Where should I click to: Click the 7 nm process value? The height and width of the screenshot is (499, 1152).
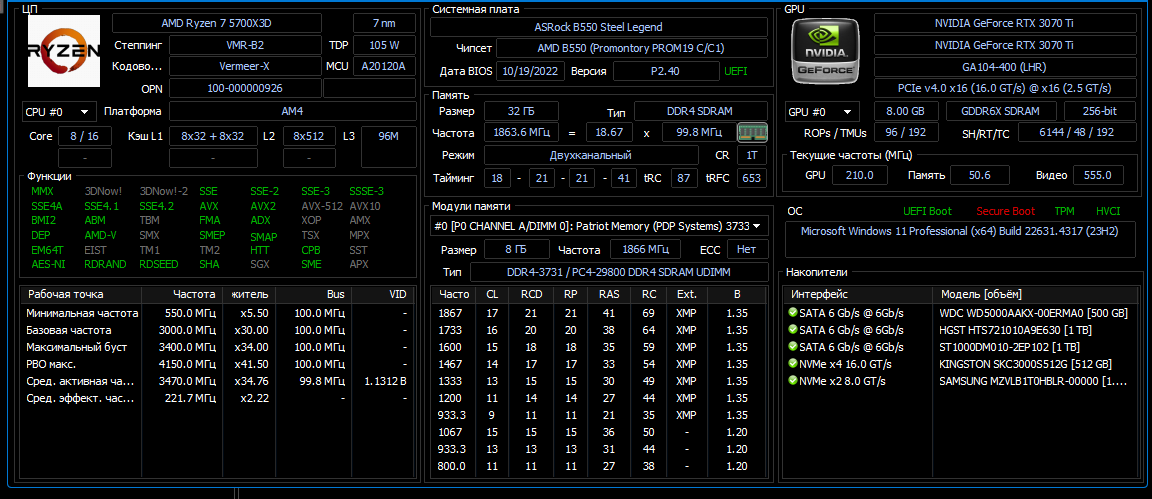click(384, 23)
